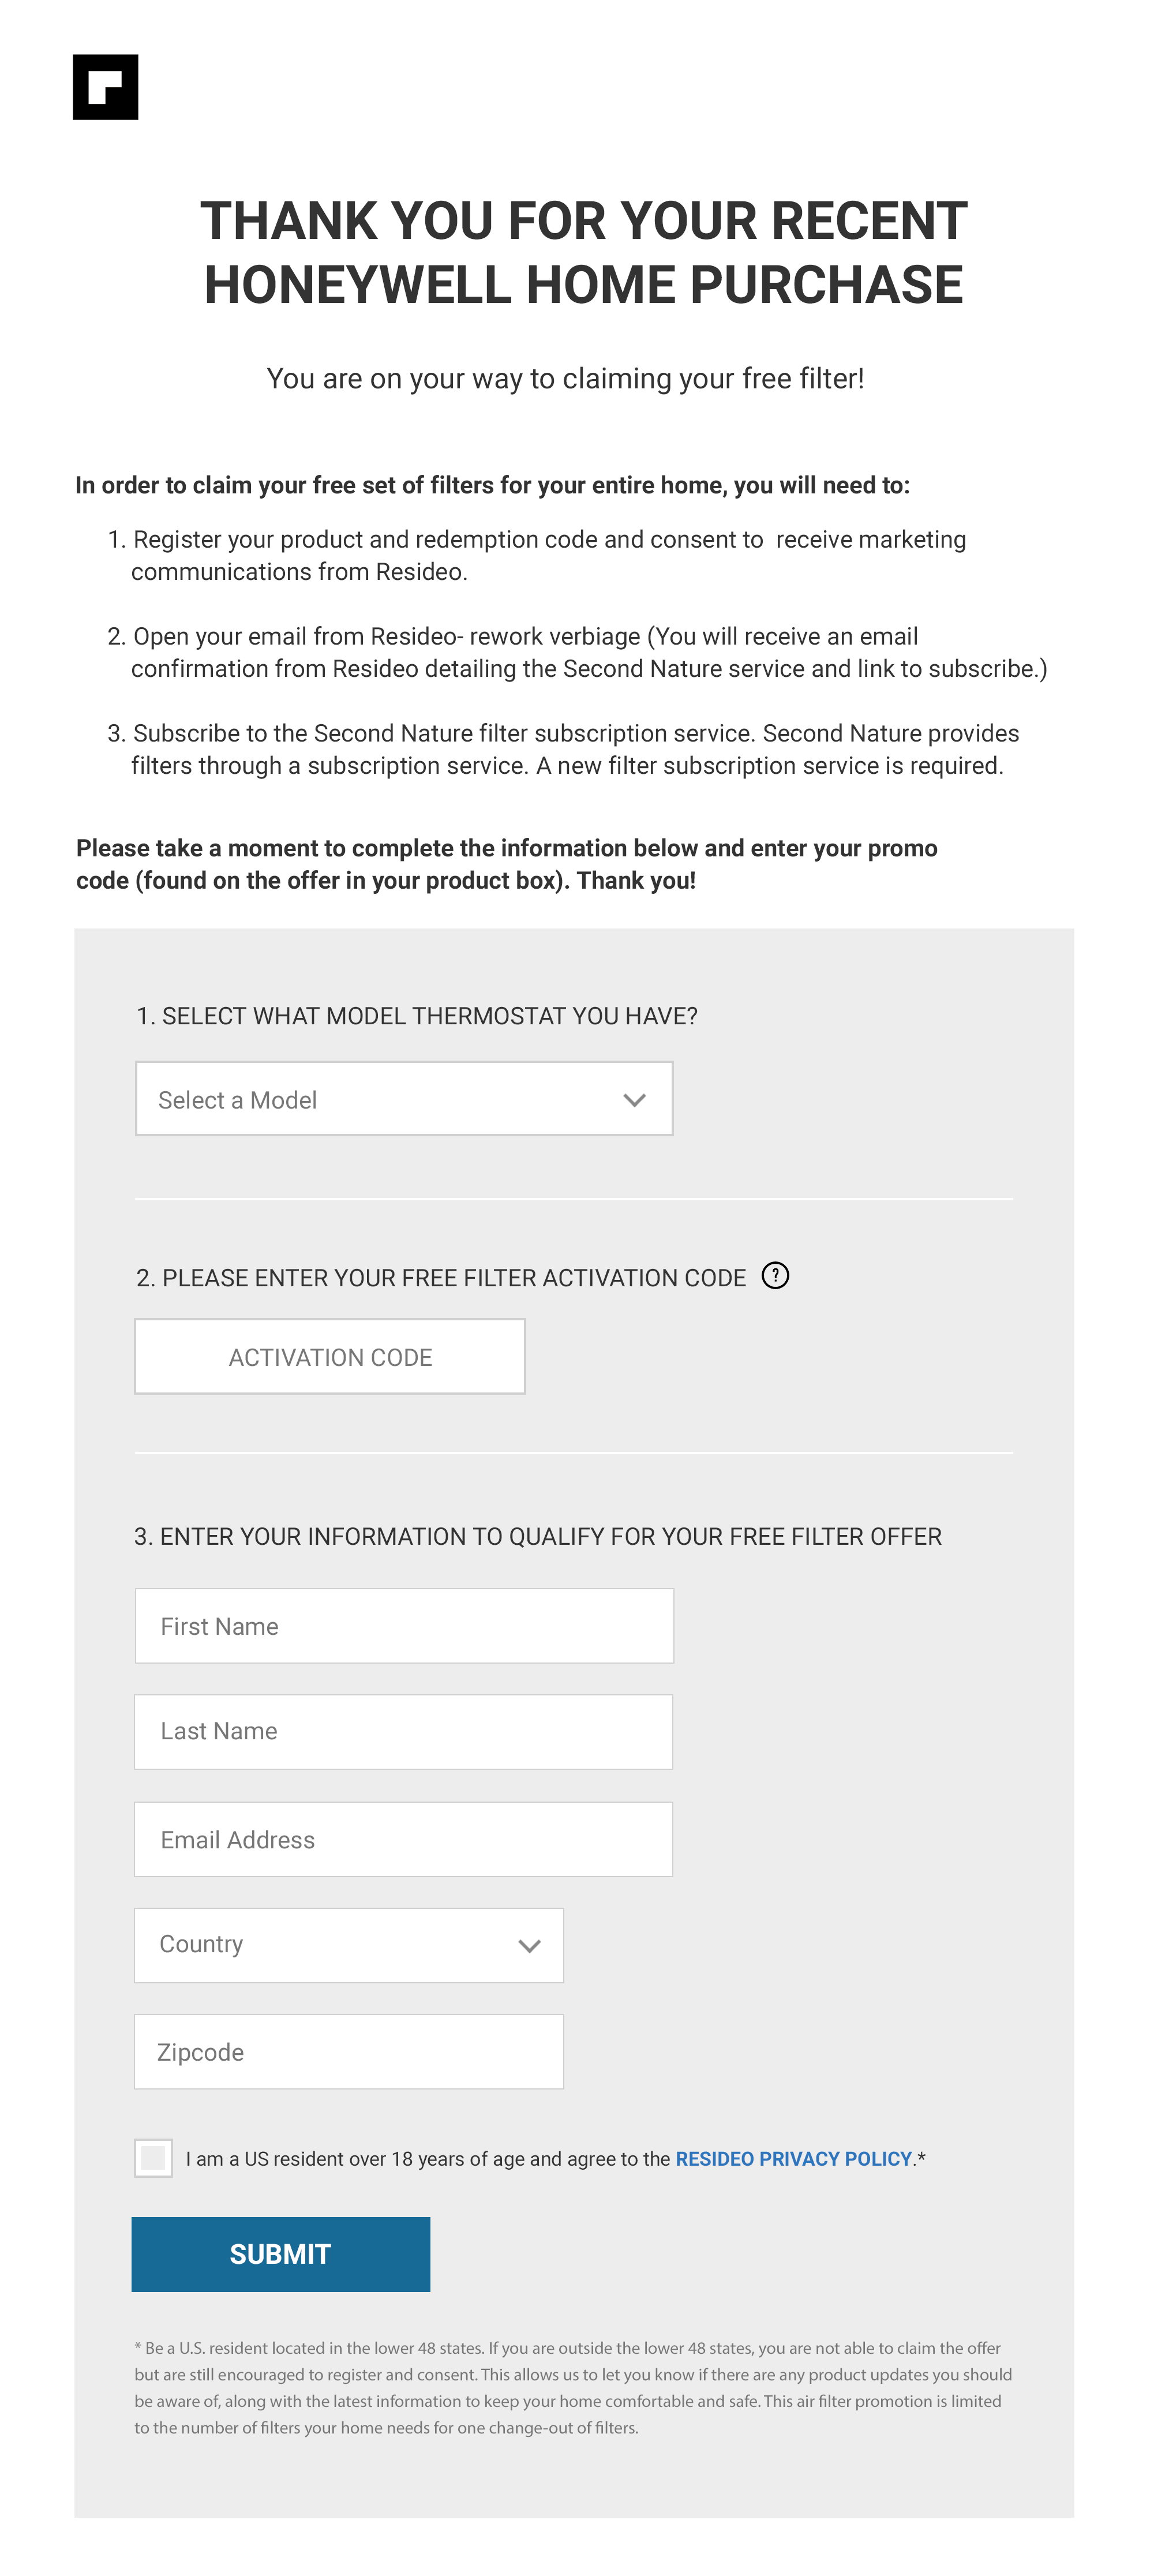Click into the First Name field
This screenshot has height=2576, width=1154.
pyautogui.click(x=404, y=1626)
